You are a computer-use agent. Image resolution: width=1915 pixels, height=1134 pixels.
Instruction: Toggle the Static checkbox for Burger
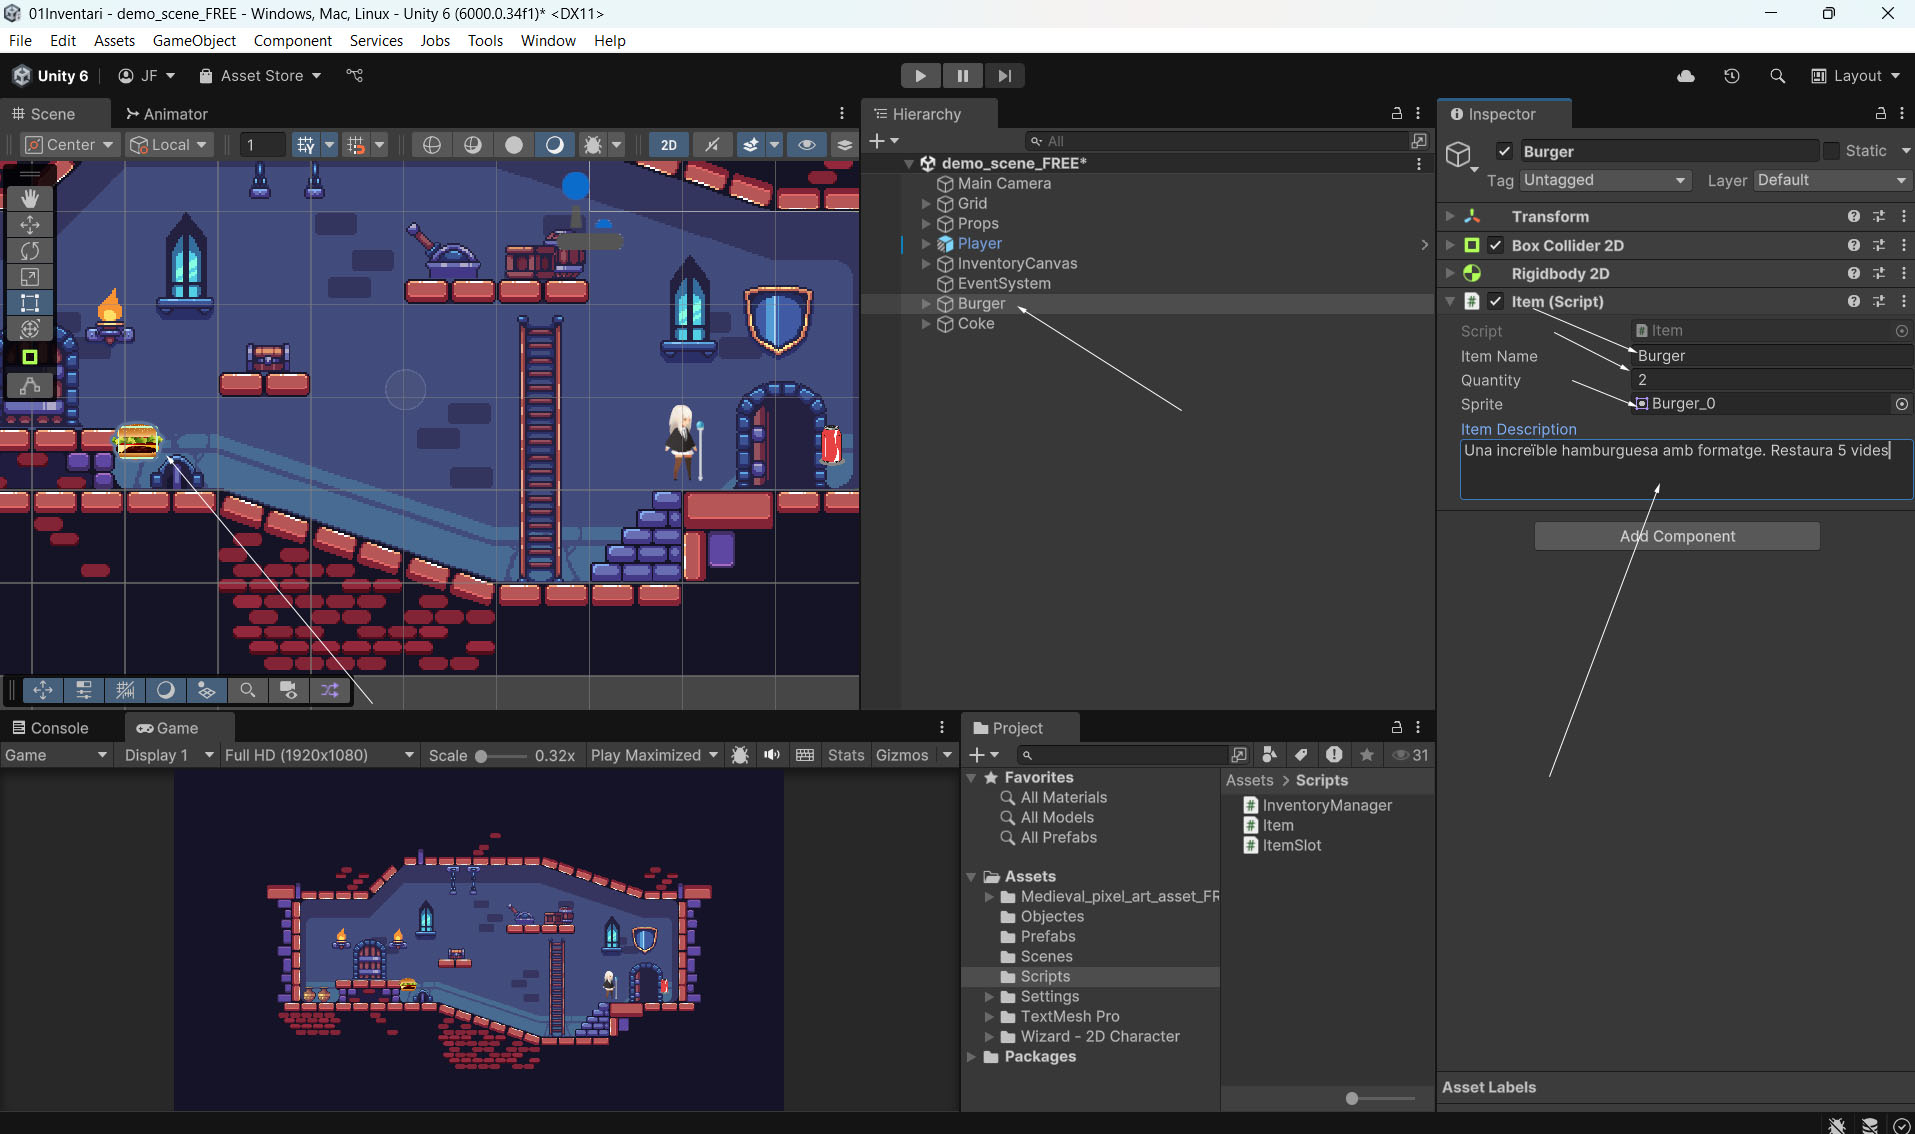click(x=1832, y=151)
